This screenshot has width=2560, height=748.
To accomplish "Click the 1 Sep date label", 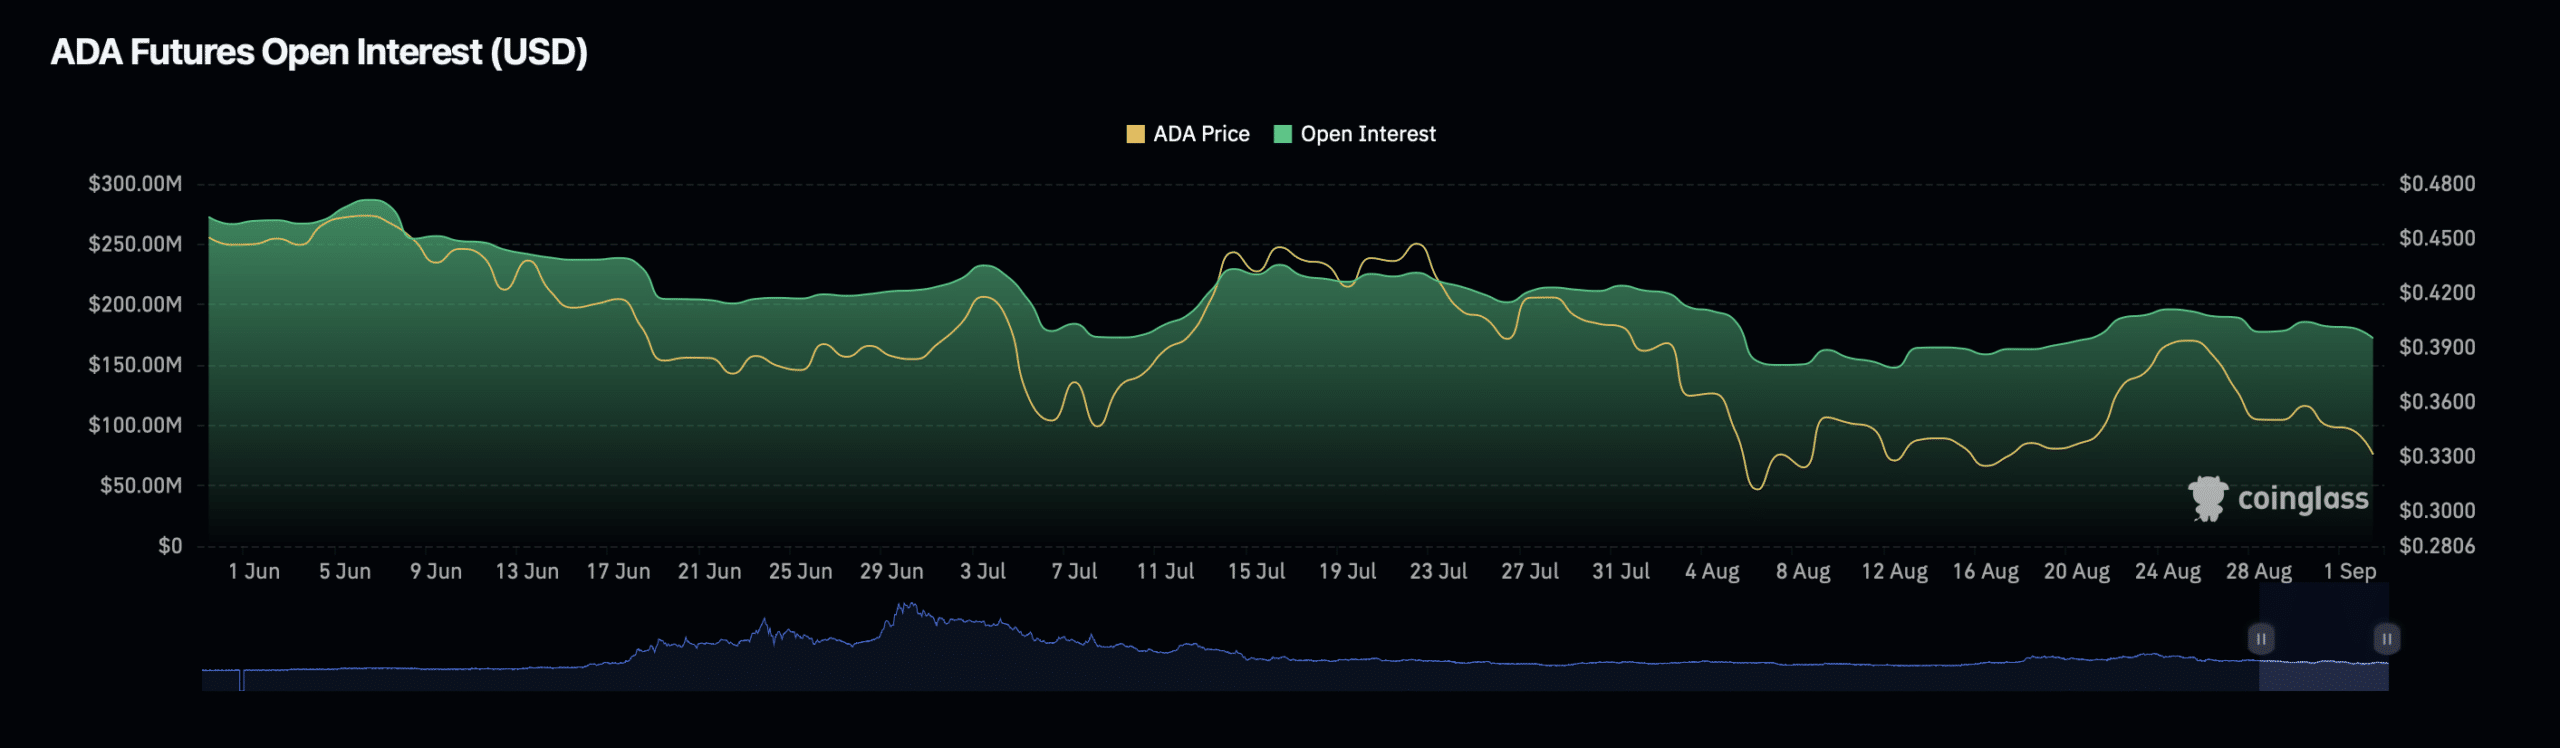I will [x=2349, y=571].
